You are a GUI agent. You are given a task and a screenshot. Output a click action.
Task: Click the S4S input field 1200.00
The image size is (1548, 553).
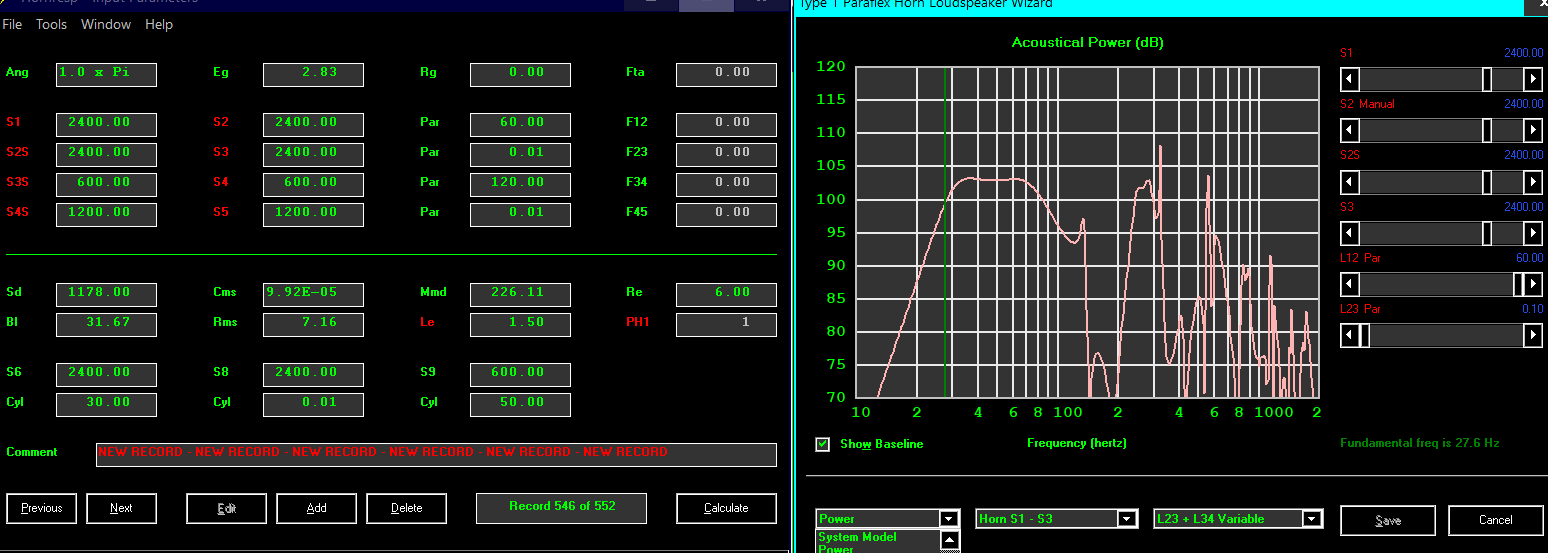coord(106,214)
